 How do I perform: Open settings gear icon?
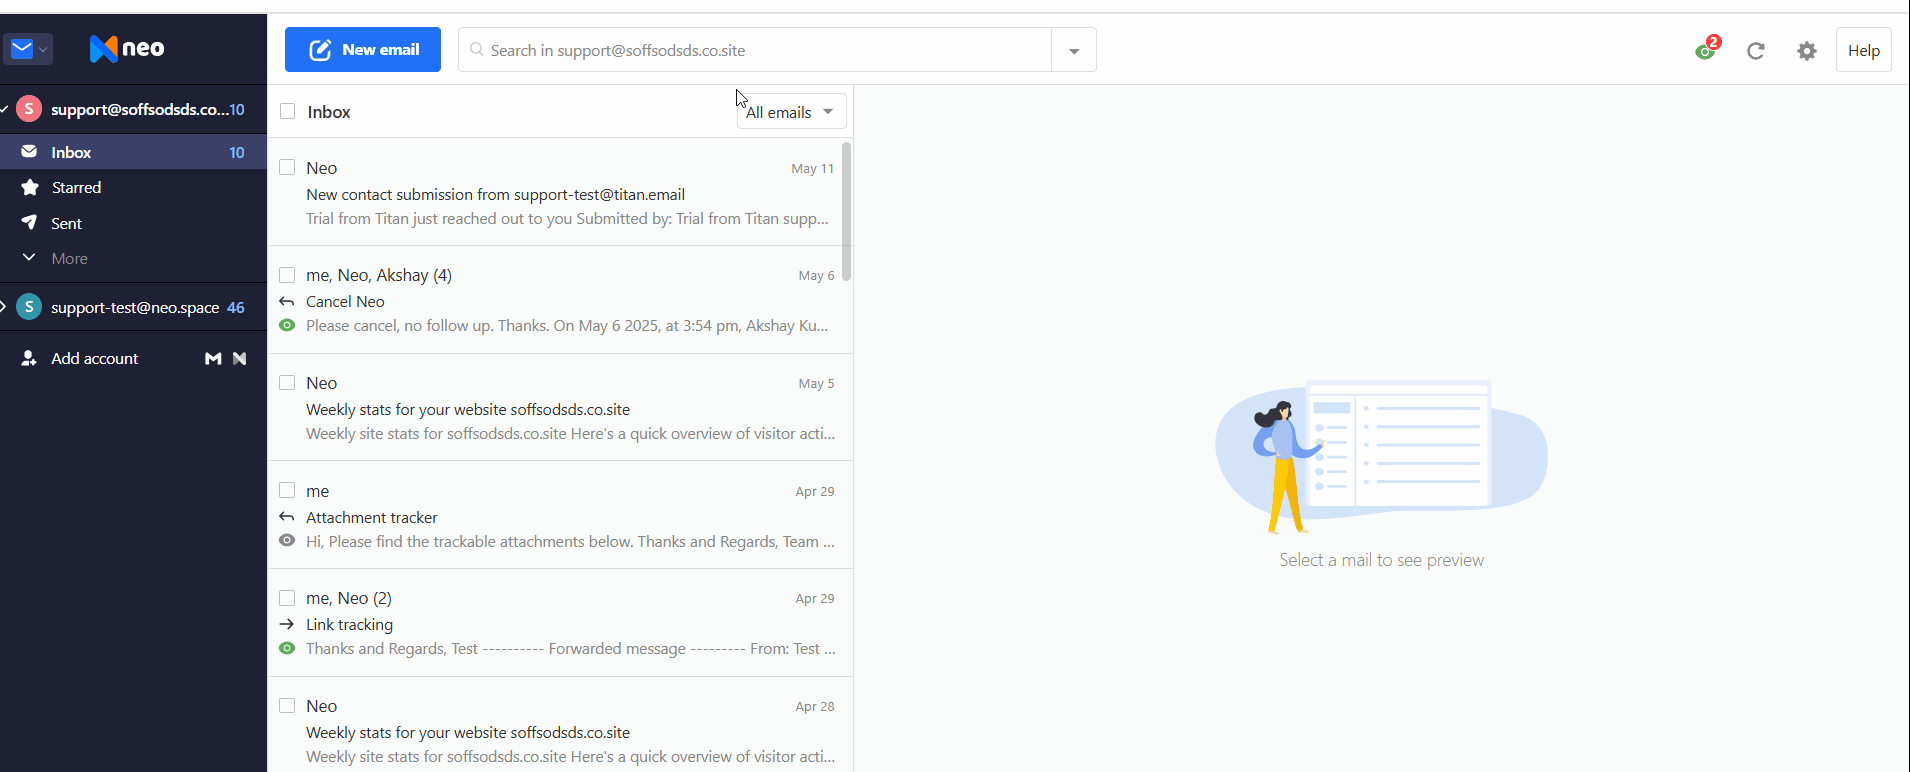pyautogui.click(x=1807, y=50)
